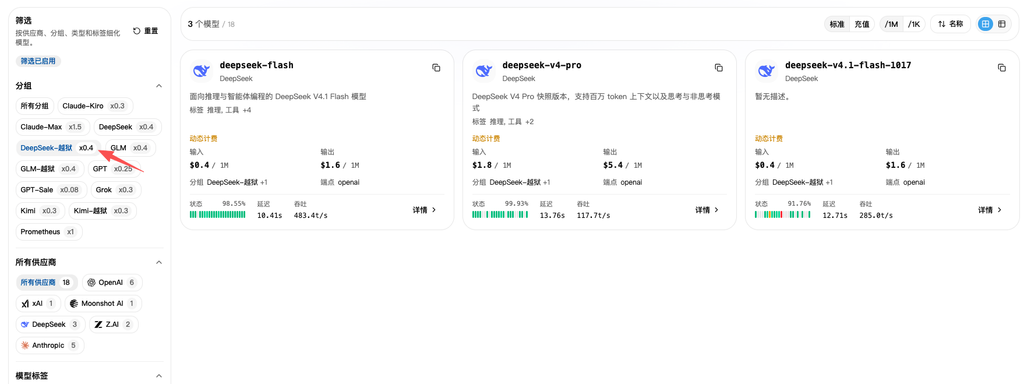Click the 91.76% status percentage

(799, 204)
